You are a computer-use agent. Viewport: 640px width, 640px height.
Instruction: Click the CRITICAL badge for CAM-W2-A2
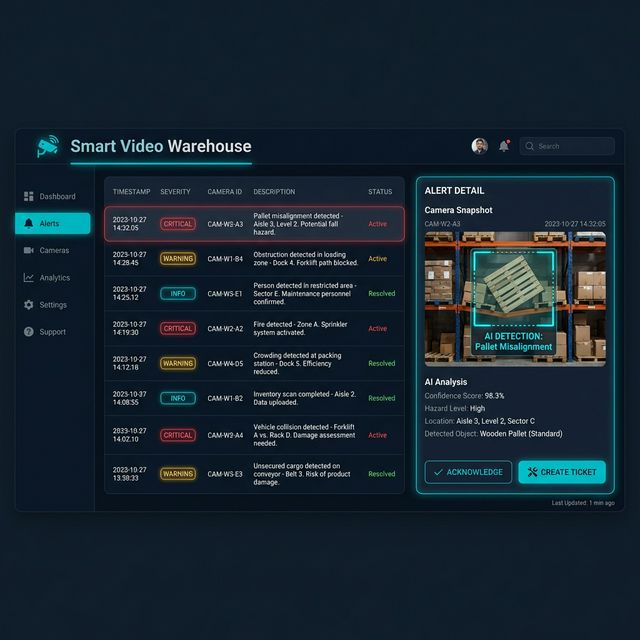[x=178, y=329]
